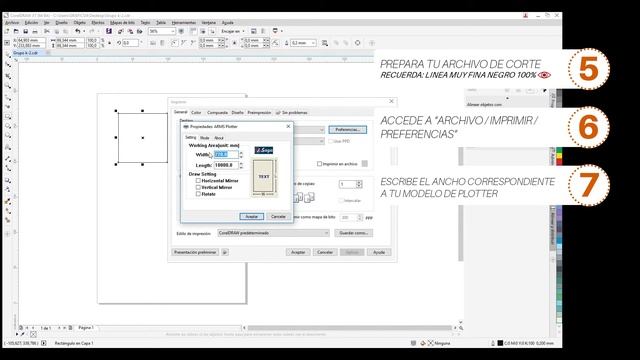Image resolution: width=640 pixels, height=360 pixels.
Task: Click the Width input field in plotter properties
Action: (x=226, y=155)
